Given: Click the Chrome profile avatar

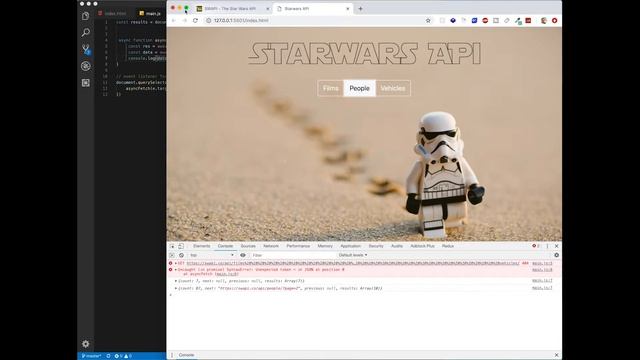Looking at the screenshot, I should tap(544, 20).
